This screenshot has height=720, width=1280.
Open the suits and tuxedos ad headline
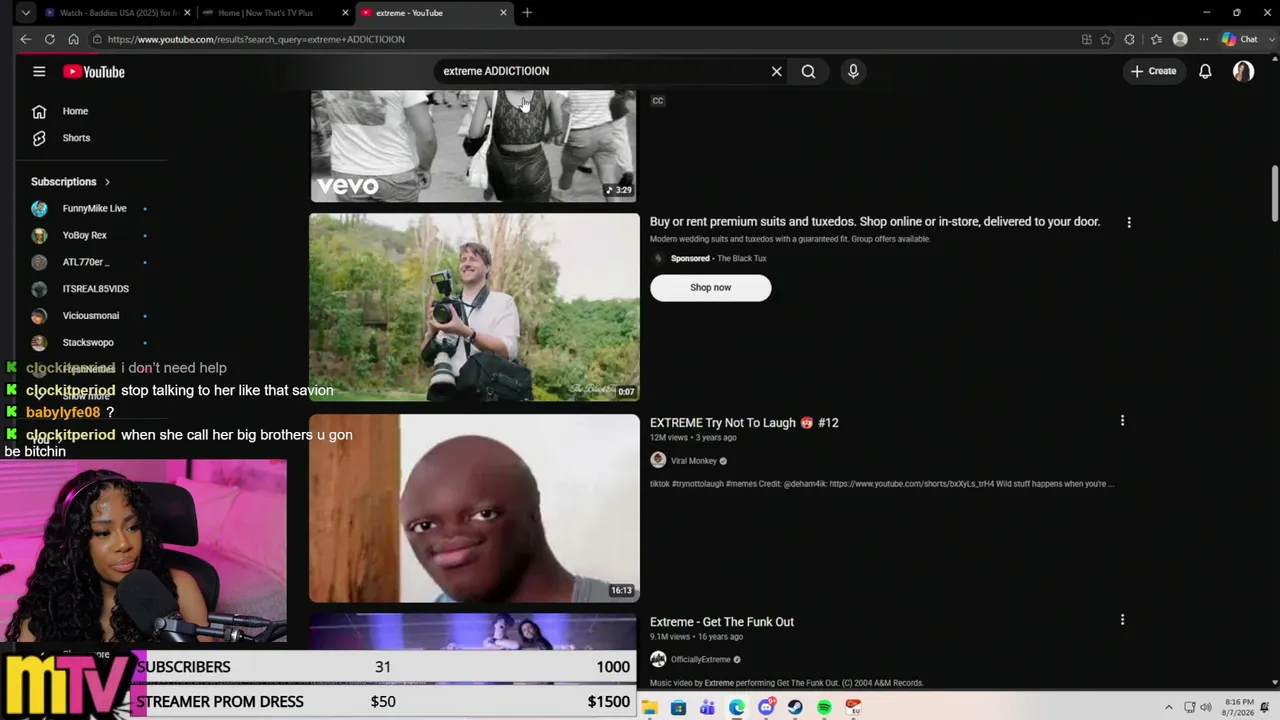(875, 222)
